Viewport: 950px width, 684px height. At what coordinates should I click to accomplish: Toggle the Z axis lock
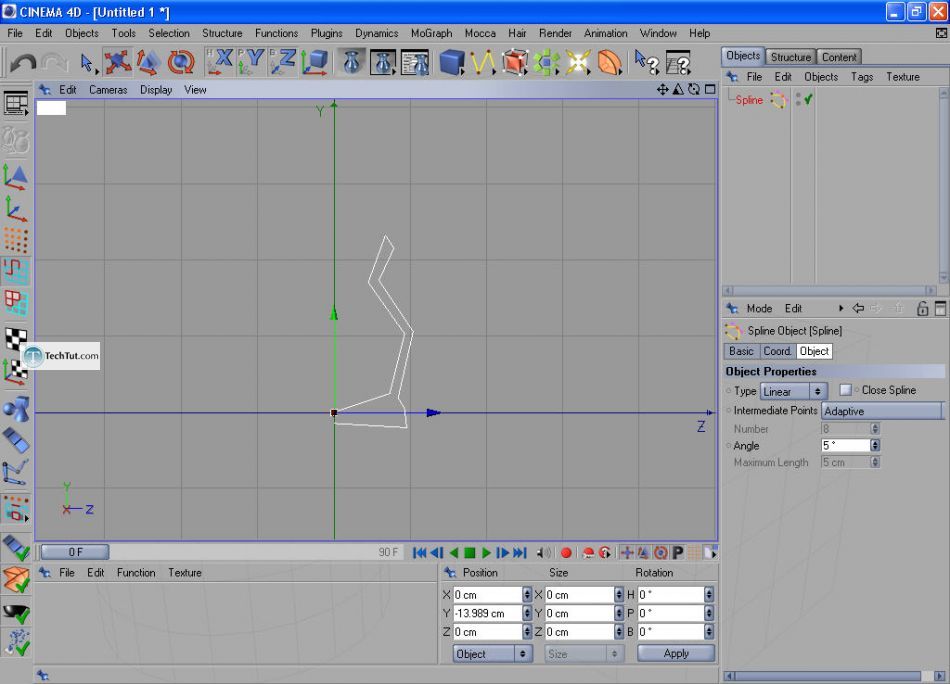pos(283,62)
